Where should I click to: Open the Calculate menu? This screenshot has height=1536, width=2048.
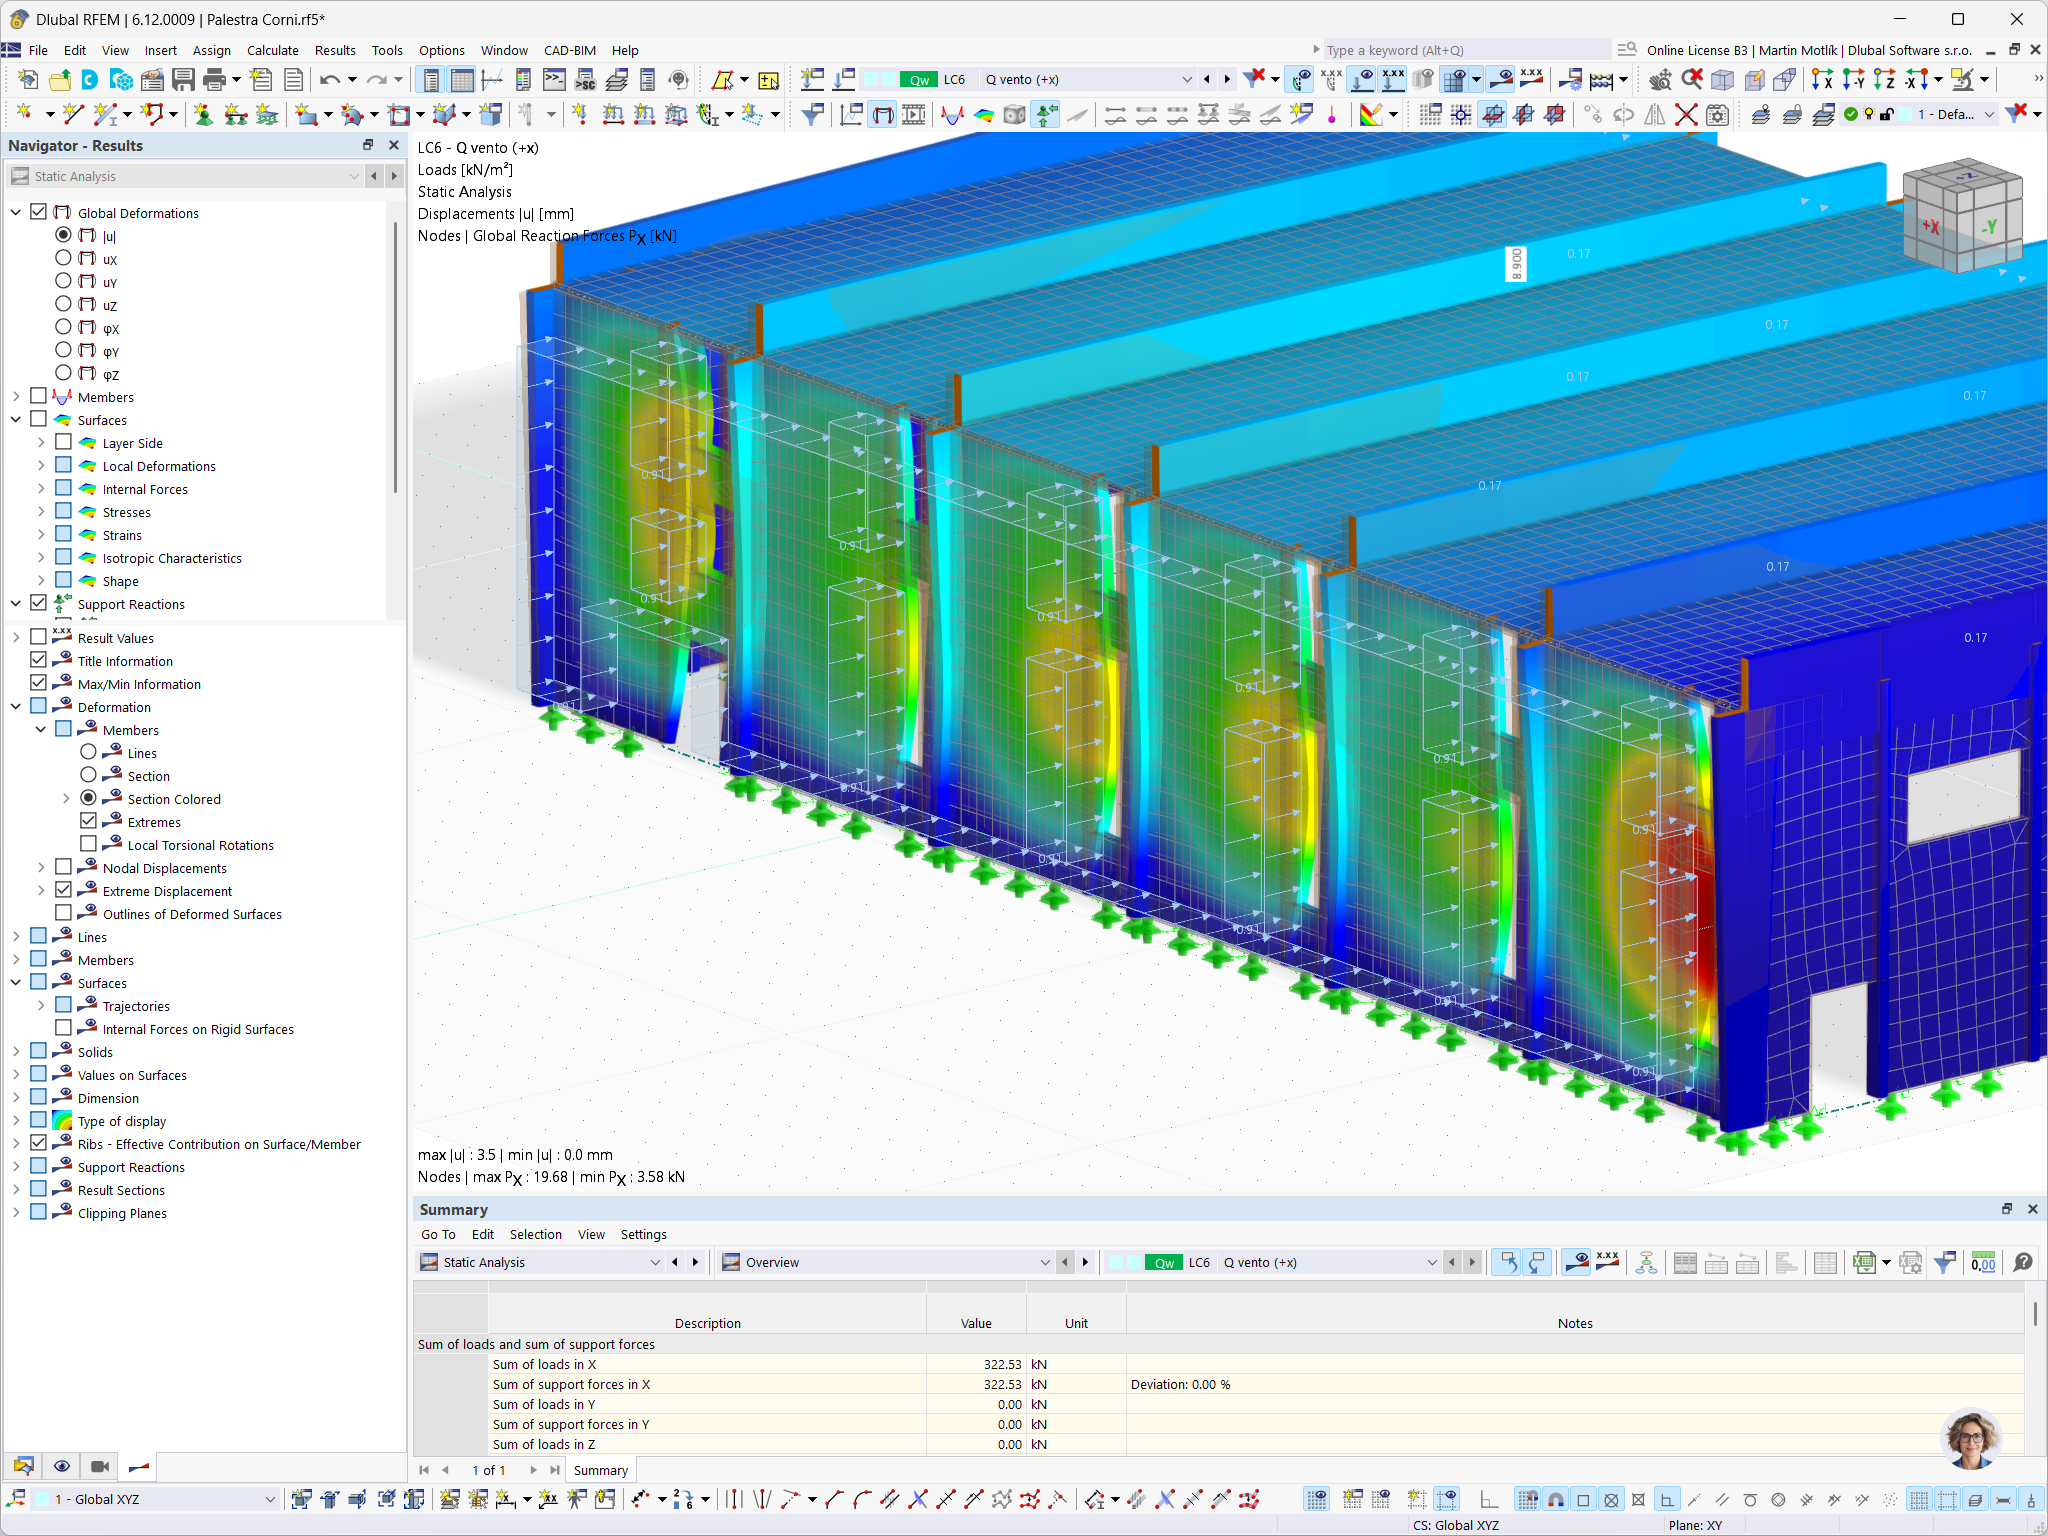(273, 50)
